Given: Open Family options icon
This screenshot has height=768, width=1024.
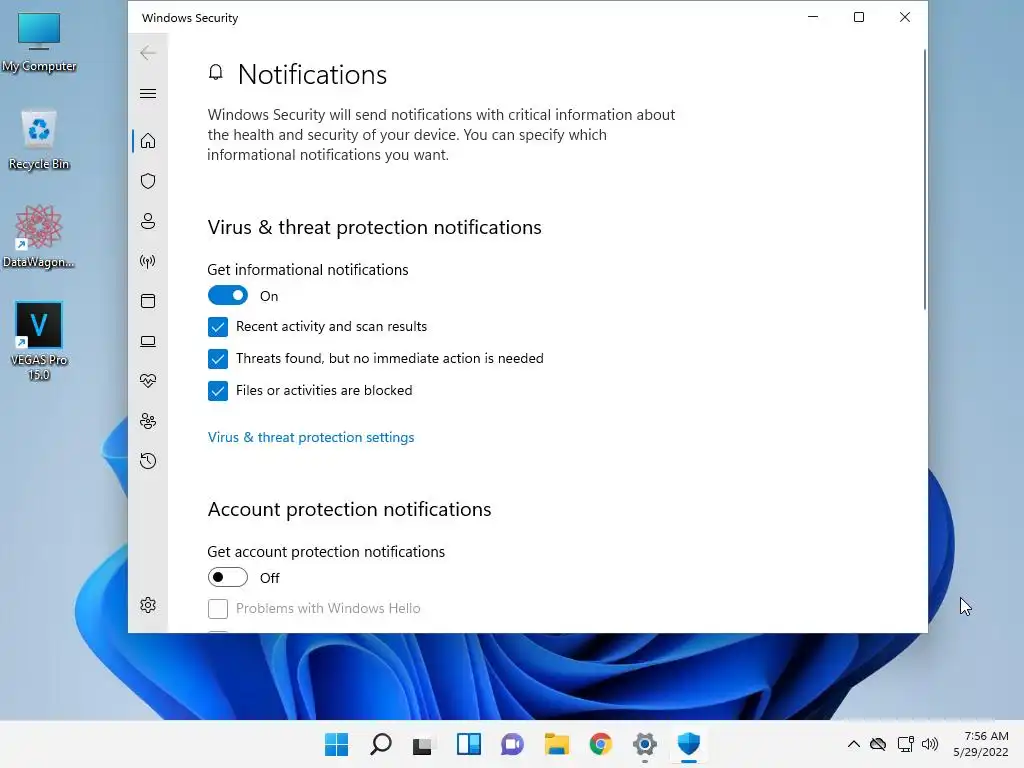Looking at the screenshot, I should [x=148, y=421].
